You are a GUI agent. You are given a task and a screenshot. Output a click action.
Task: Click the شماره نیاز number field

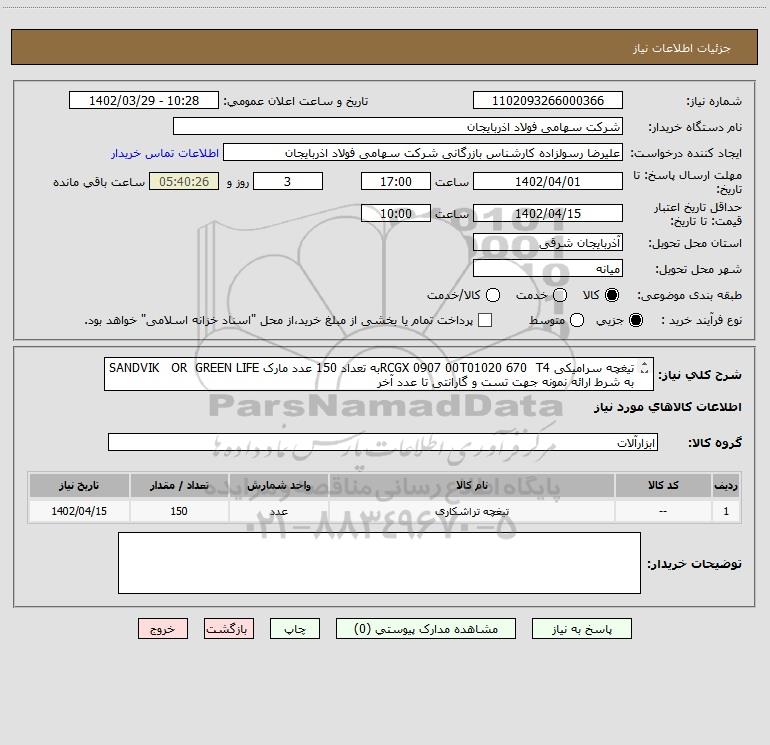point(548,100)
